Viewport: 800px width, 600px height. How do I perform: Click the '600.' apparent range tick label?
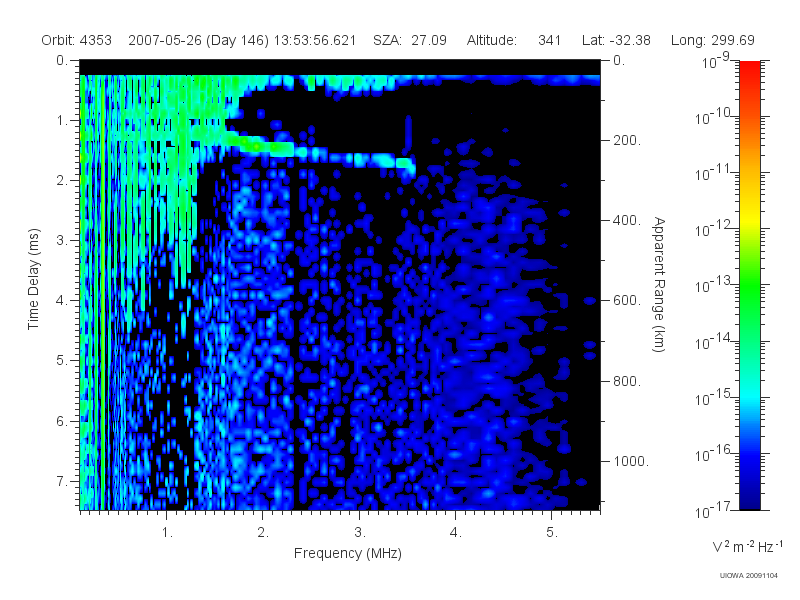[627, 301]
